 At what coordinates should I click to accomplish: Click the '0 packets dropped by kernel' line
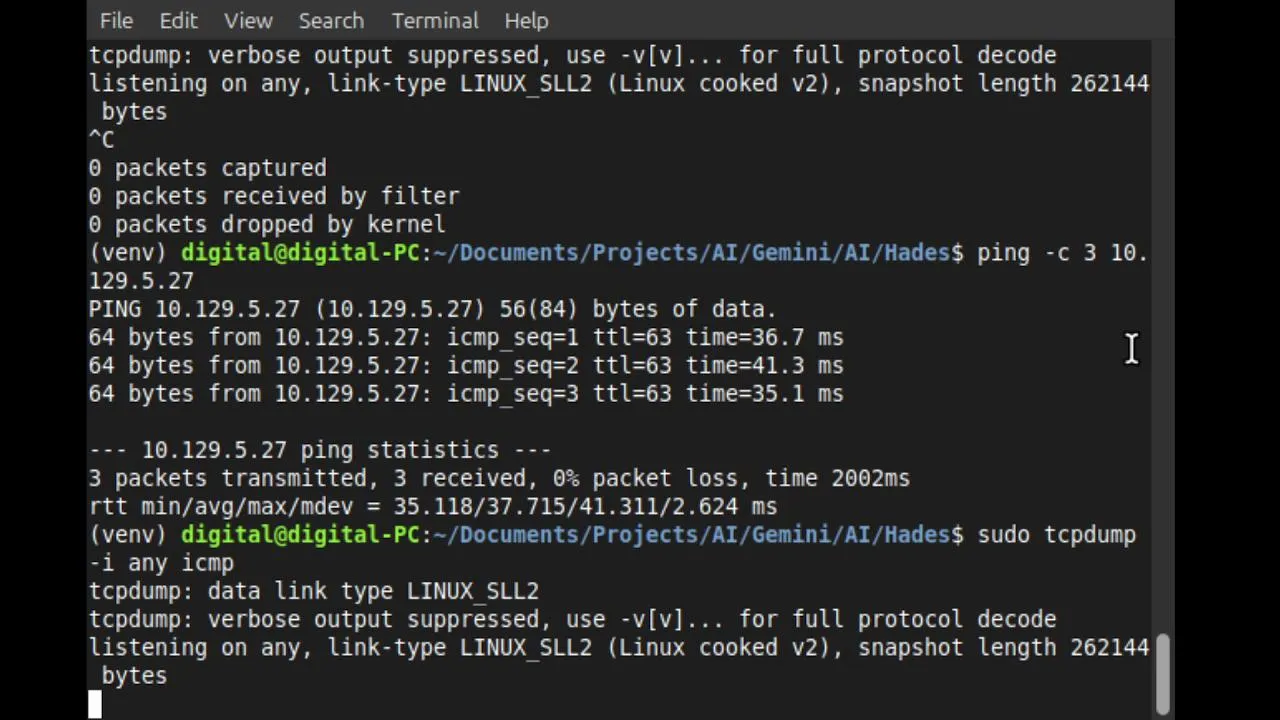point(267,225)
